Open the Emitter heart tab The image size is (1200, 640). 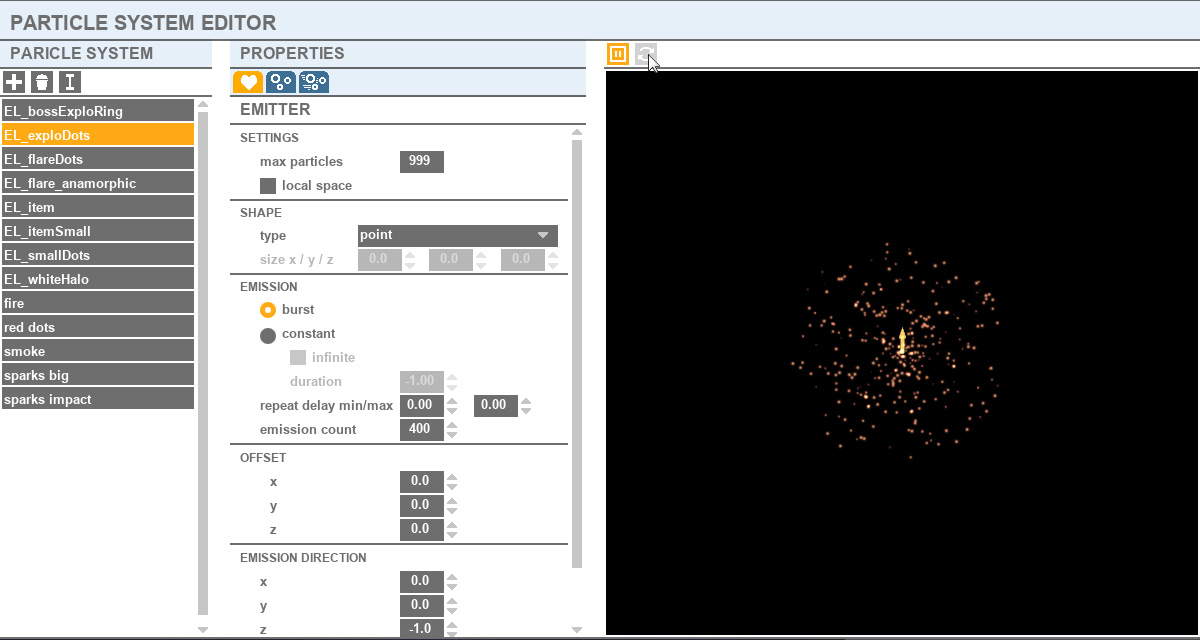[248, 82]
